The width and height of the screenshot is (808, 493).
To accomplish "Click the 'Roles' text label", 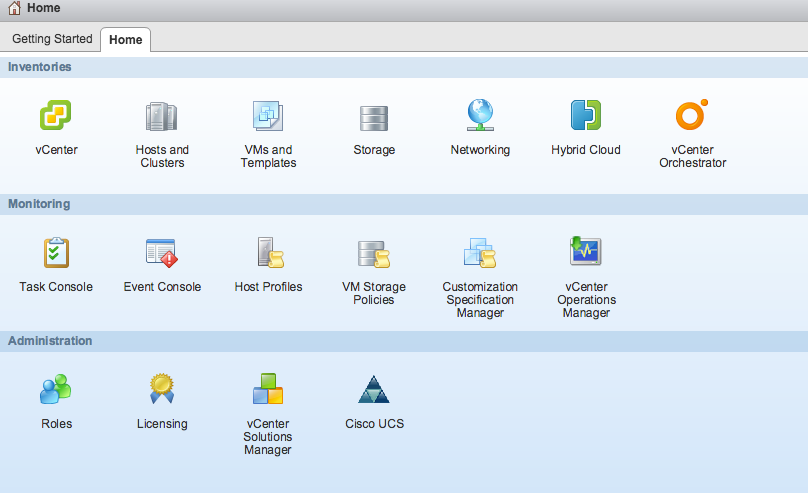I will [57, 424].
